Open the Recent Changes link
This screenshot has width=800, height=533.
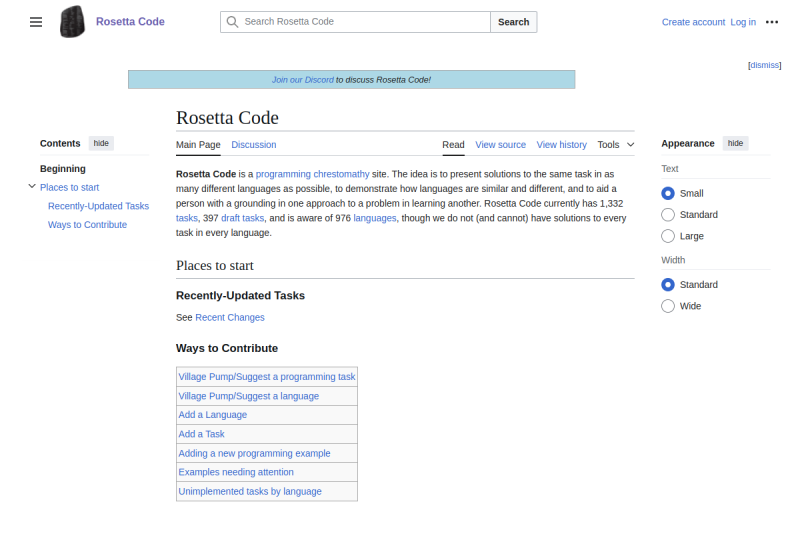pos(230,317)
